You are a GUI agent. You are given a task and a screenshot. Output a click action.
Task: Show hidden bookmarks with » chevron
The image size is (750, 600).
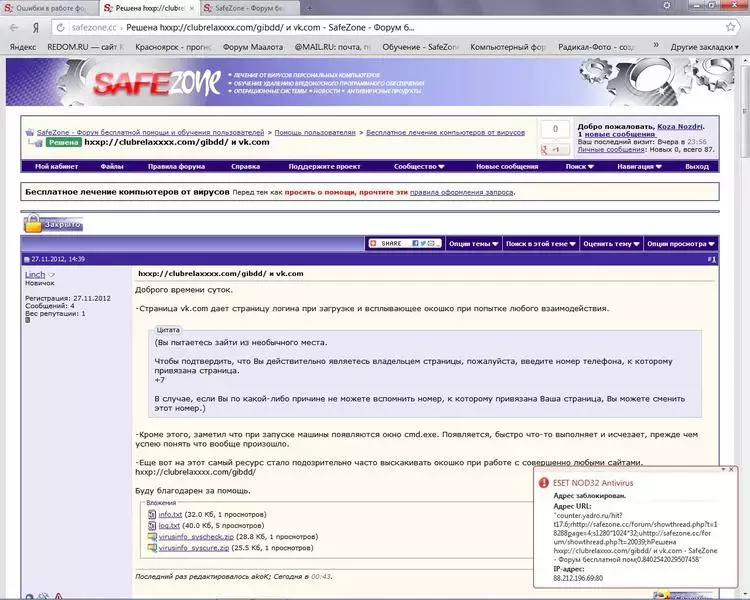tap(656, 45)
